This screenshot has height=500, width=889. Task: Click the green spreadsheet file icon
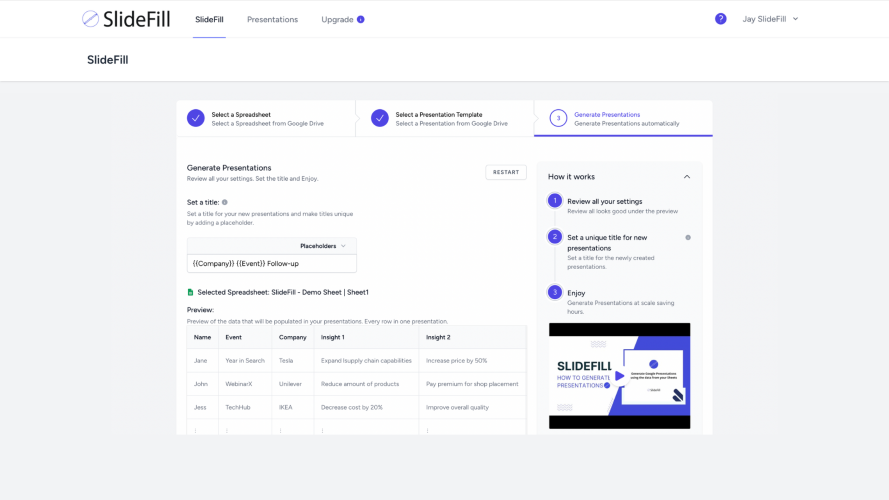pos(190,292)
